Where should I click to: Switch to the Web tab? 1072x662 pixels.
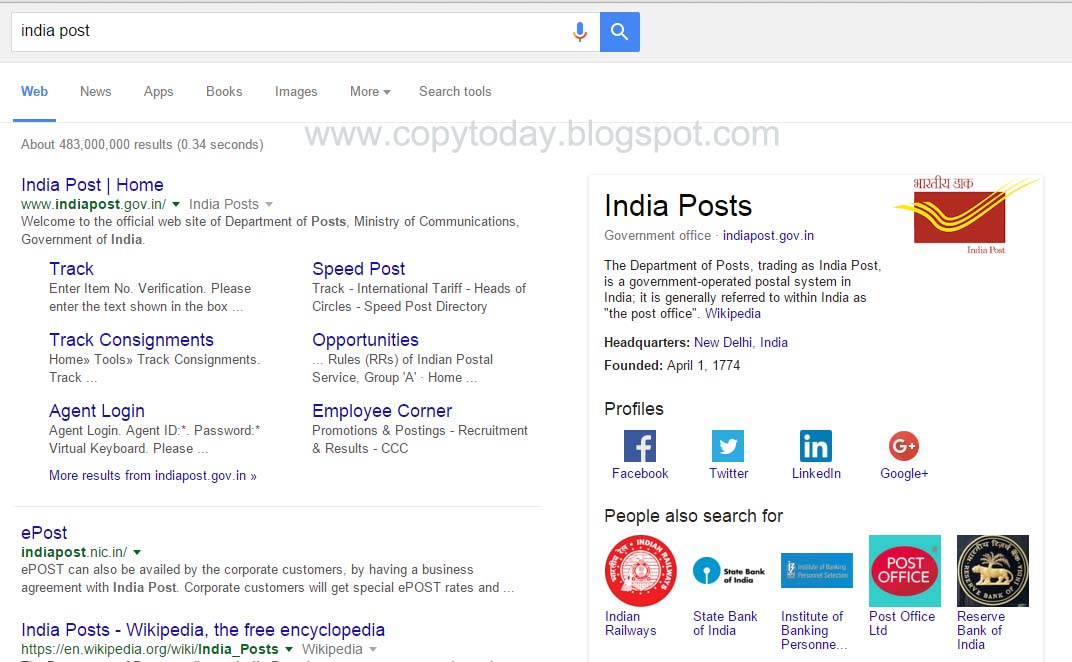[34, 92]
